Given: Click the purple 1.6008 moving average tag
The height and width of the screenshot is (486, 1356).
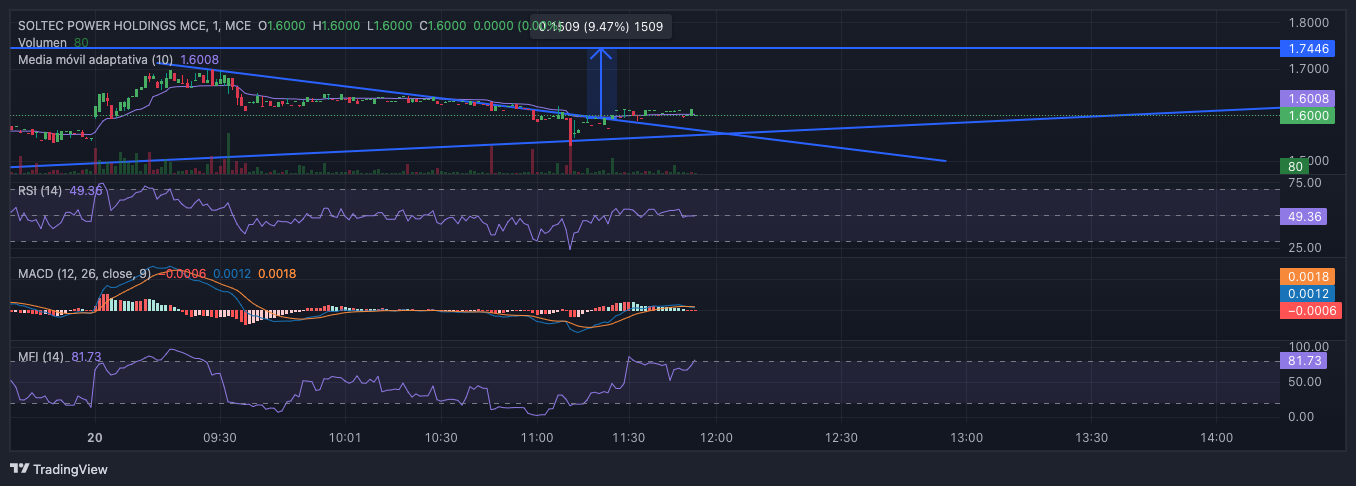Looking at the screenshot, I should [1308, 99].
